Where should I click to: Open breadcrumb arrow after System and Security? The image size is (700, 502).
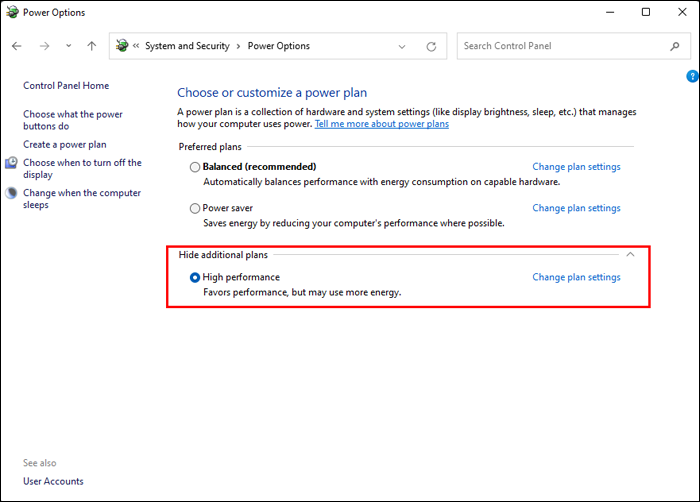tap(238, 46)
